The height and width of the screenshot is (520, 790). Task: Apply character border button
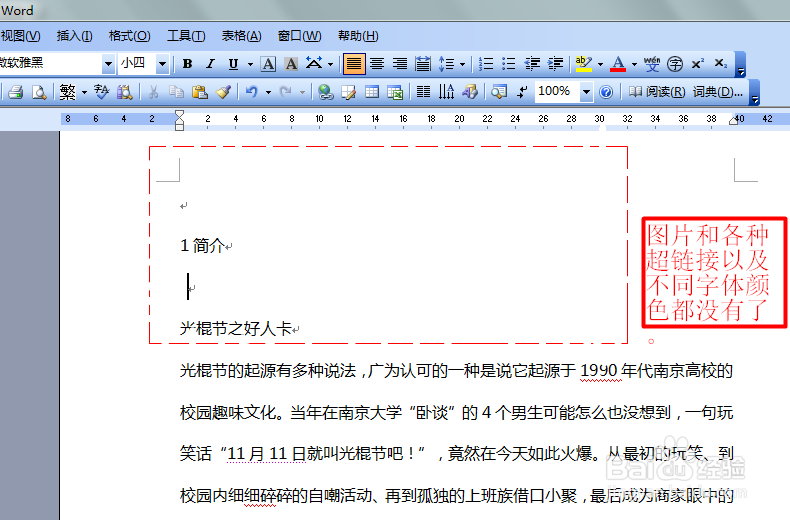pos(268,64)
